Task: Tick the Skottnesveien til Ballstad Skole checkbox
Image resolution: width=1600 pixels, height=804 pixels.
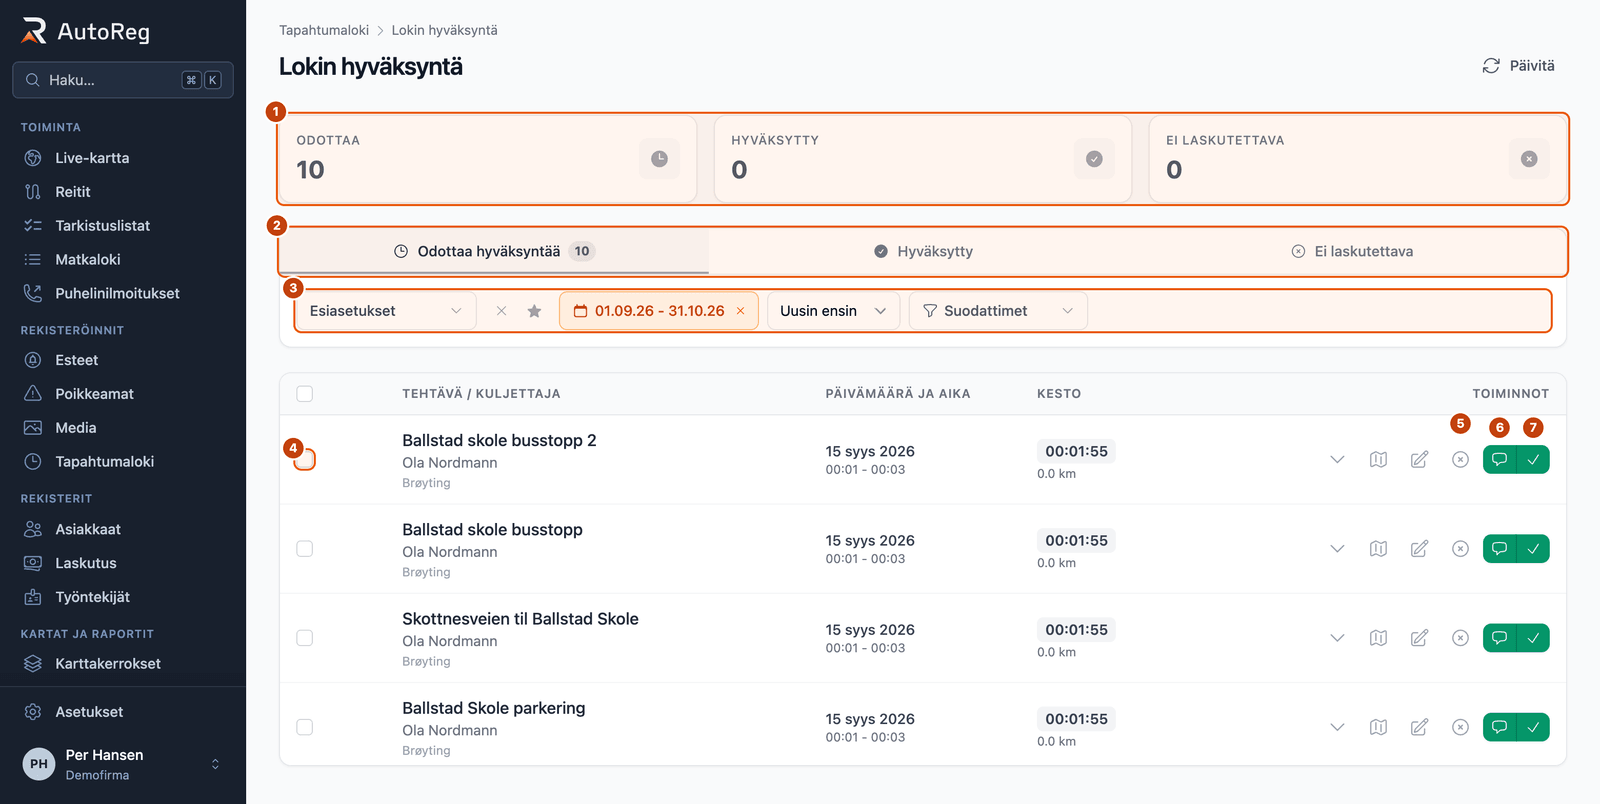Action: click(x=305, y=638)
